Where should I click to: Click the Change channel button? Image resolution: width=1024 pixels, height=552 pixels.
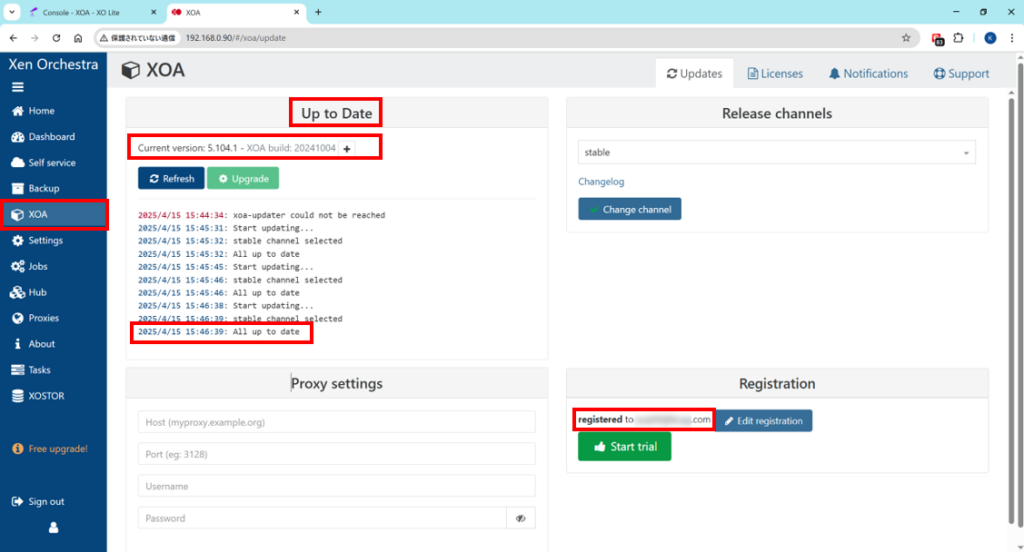[630, 210]
